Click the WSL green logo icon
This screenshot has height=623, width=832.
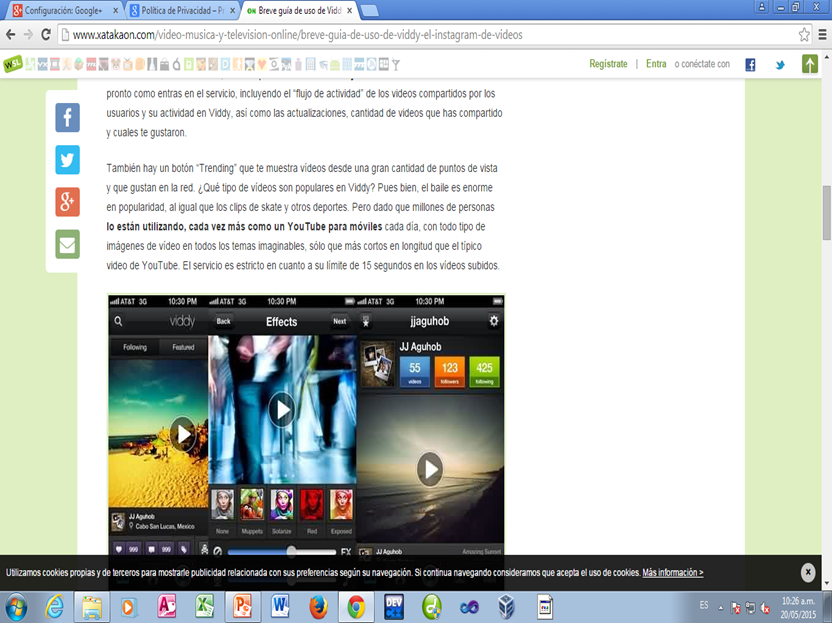pos(13,64)
